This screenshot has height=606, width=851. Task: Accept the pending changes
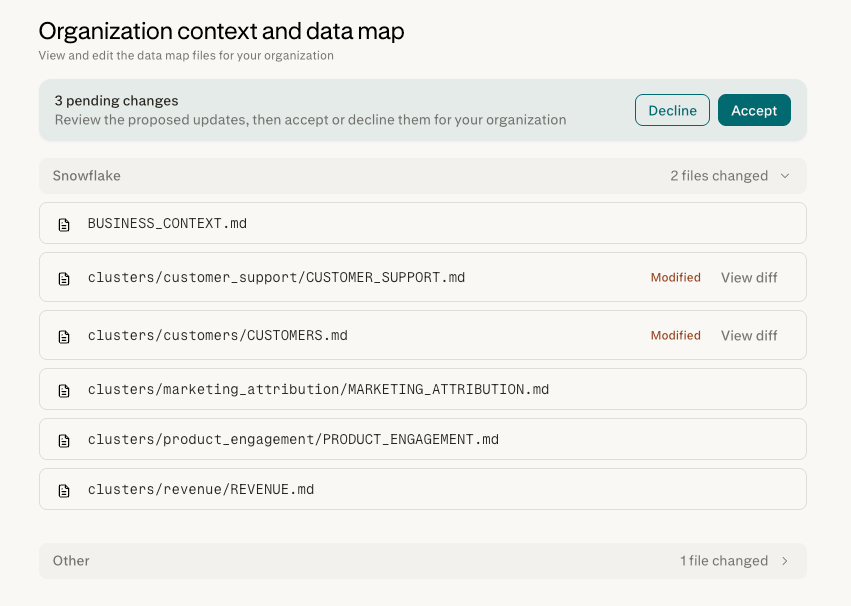tap(754, 110)
